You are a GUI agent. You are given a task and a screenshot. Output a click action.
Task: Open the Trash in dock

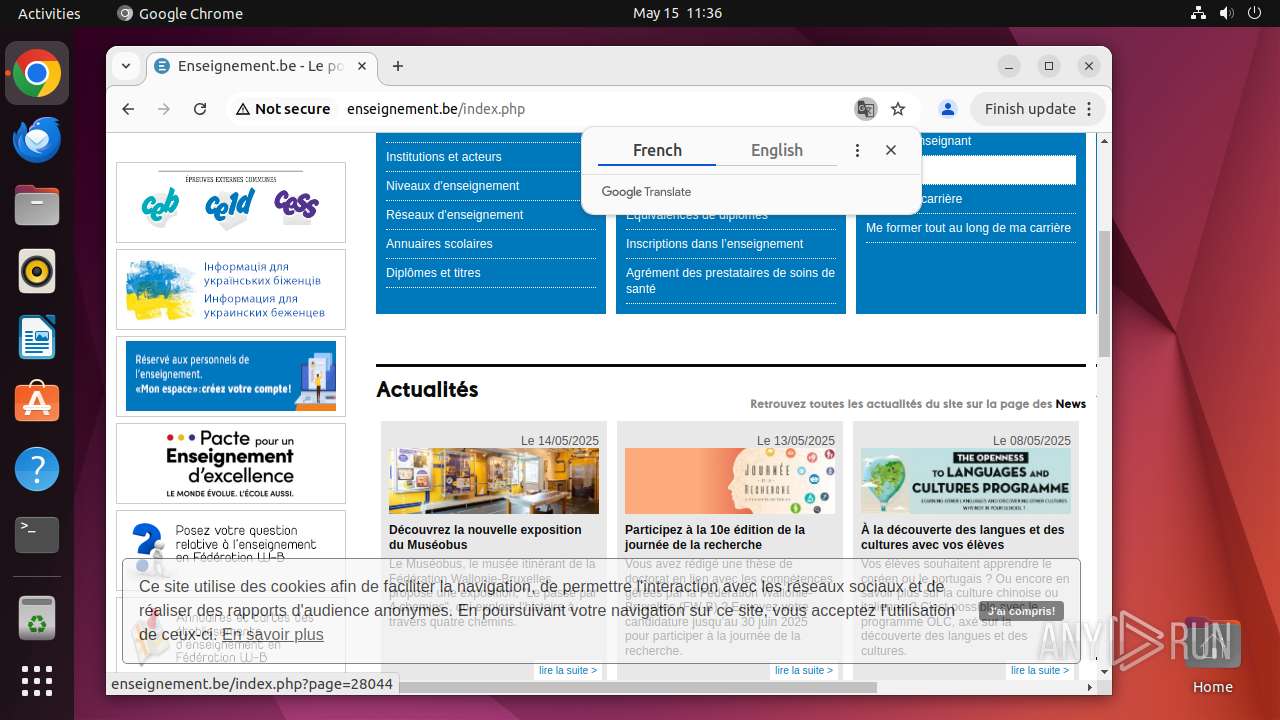coord(37,618)
